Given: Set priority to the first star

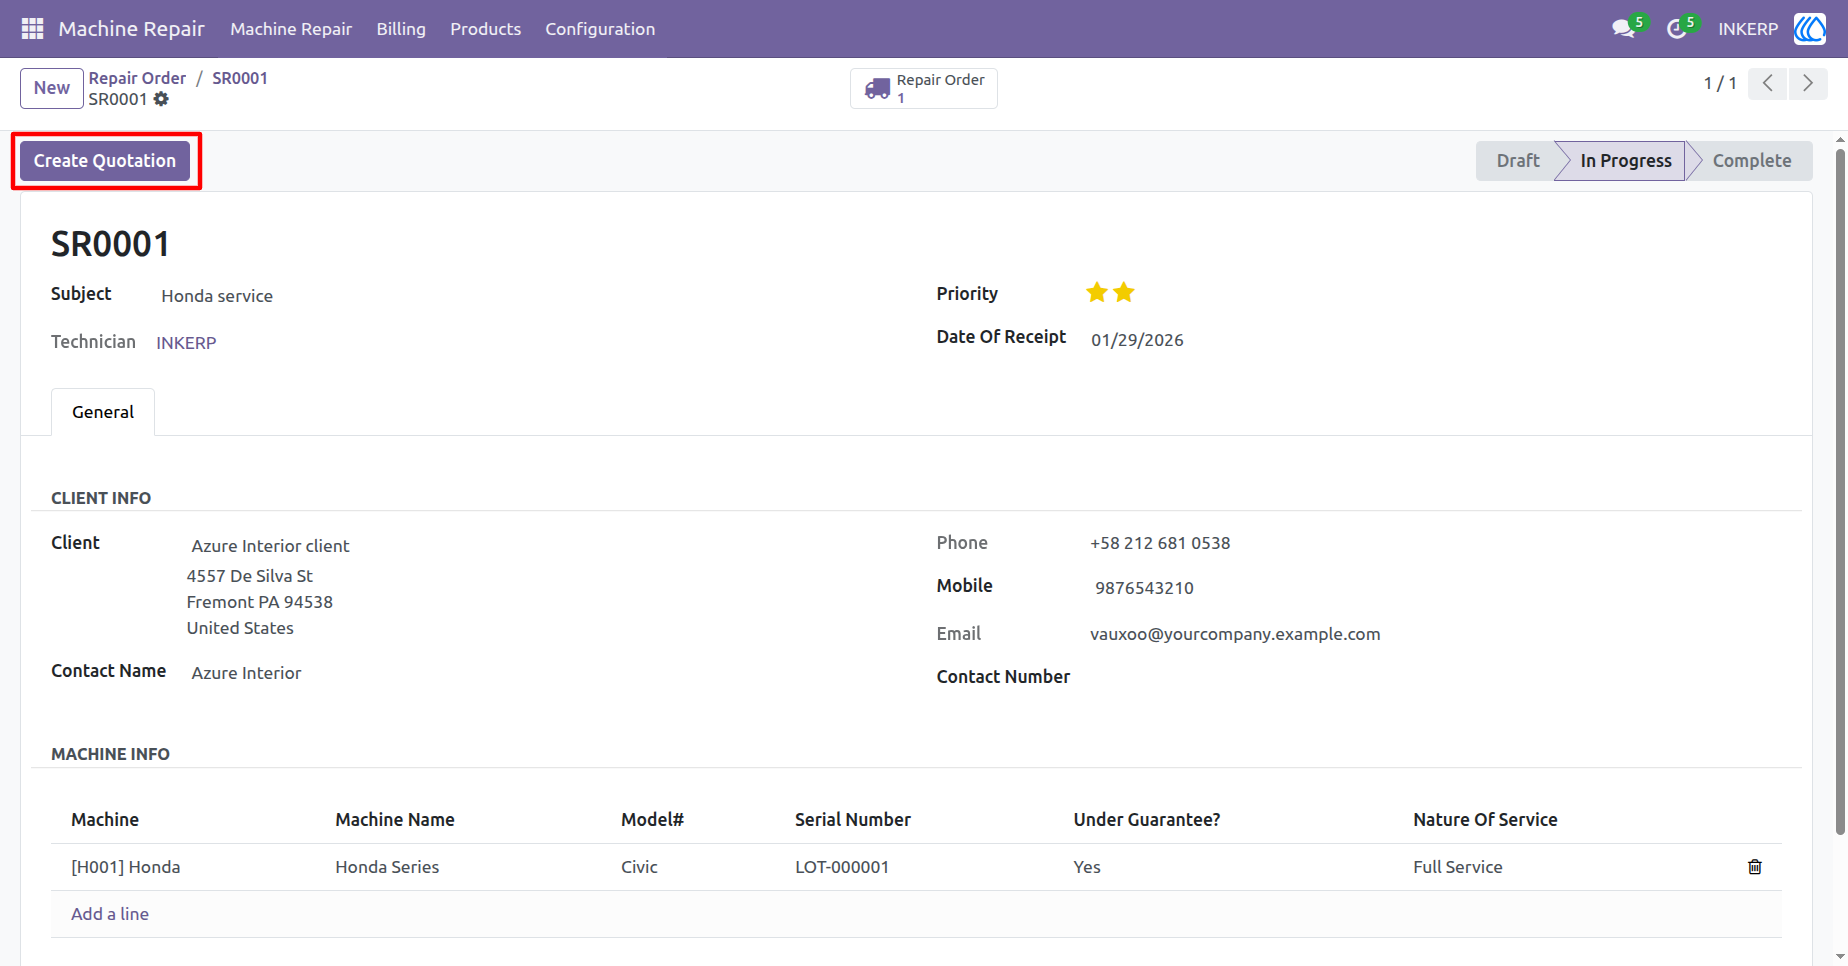Looking at the screenshot, I should coord(1097,292).
